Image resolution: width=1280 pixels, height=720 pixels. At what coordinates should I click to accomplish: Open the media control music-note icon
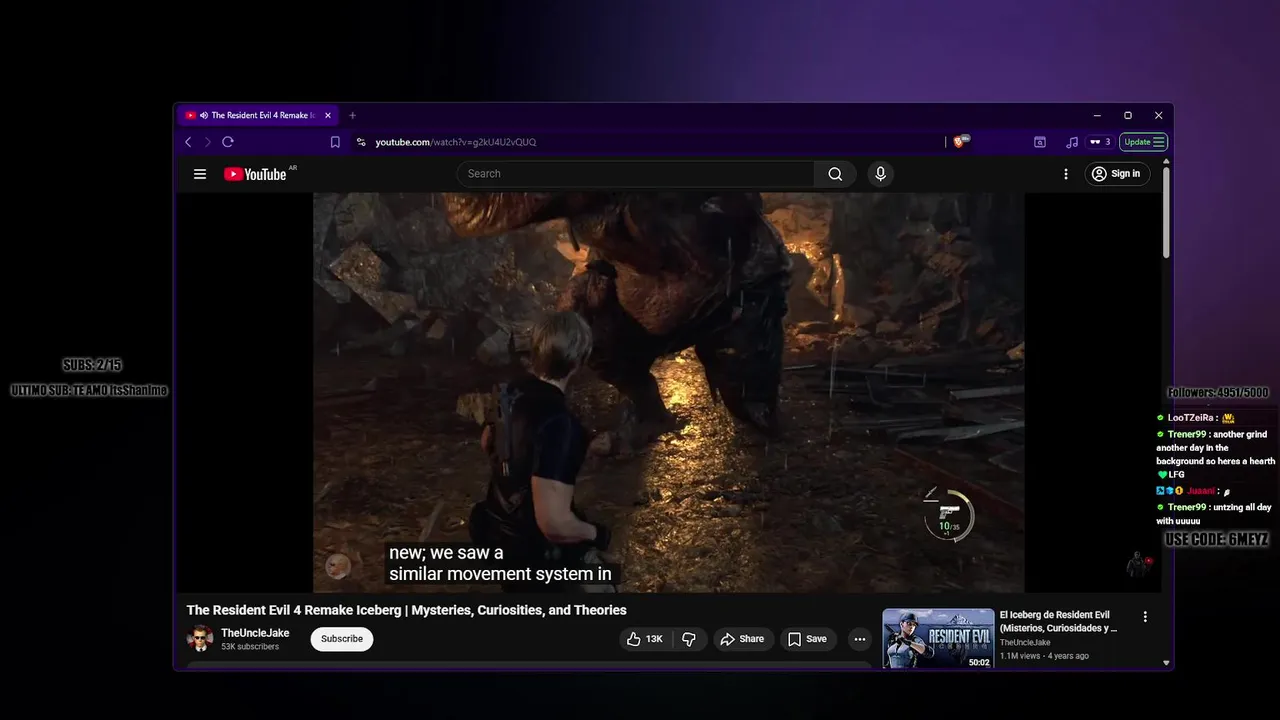point(1072,142)
